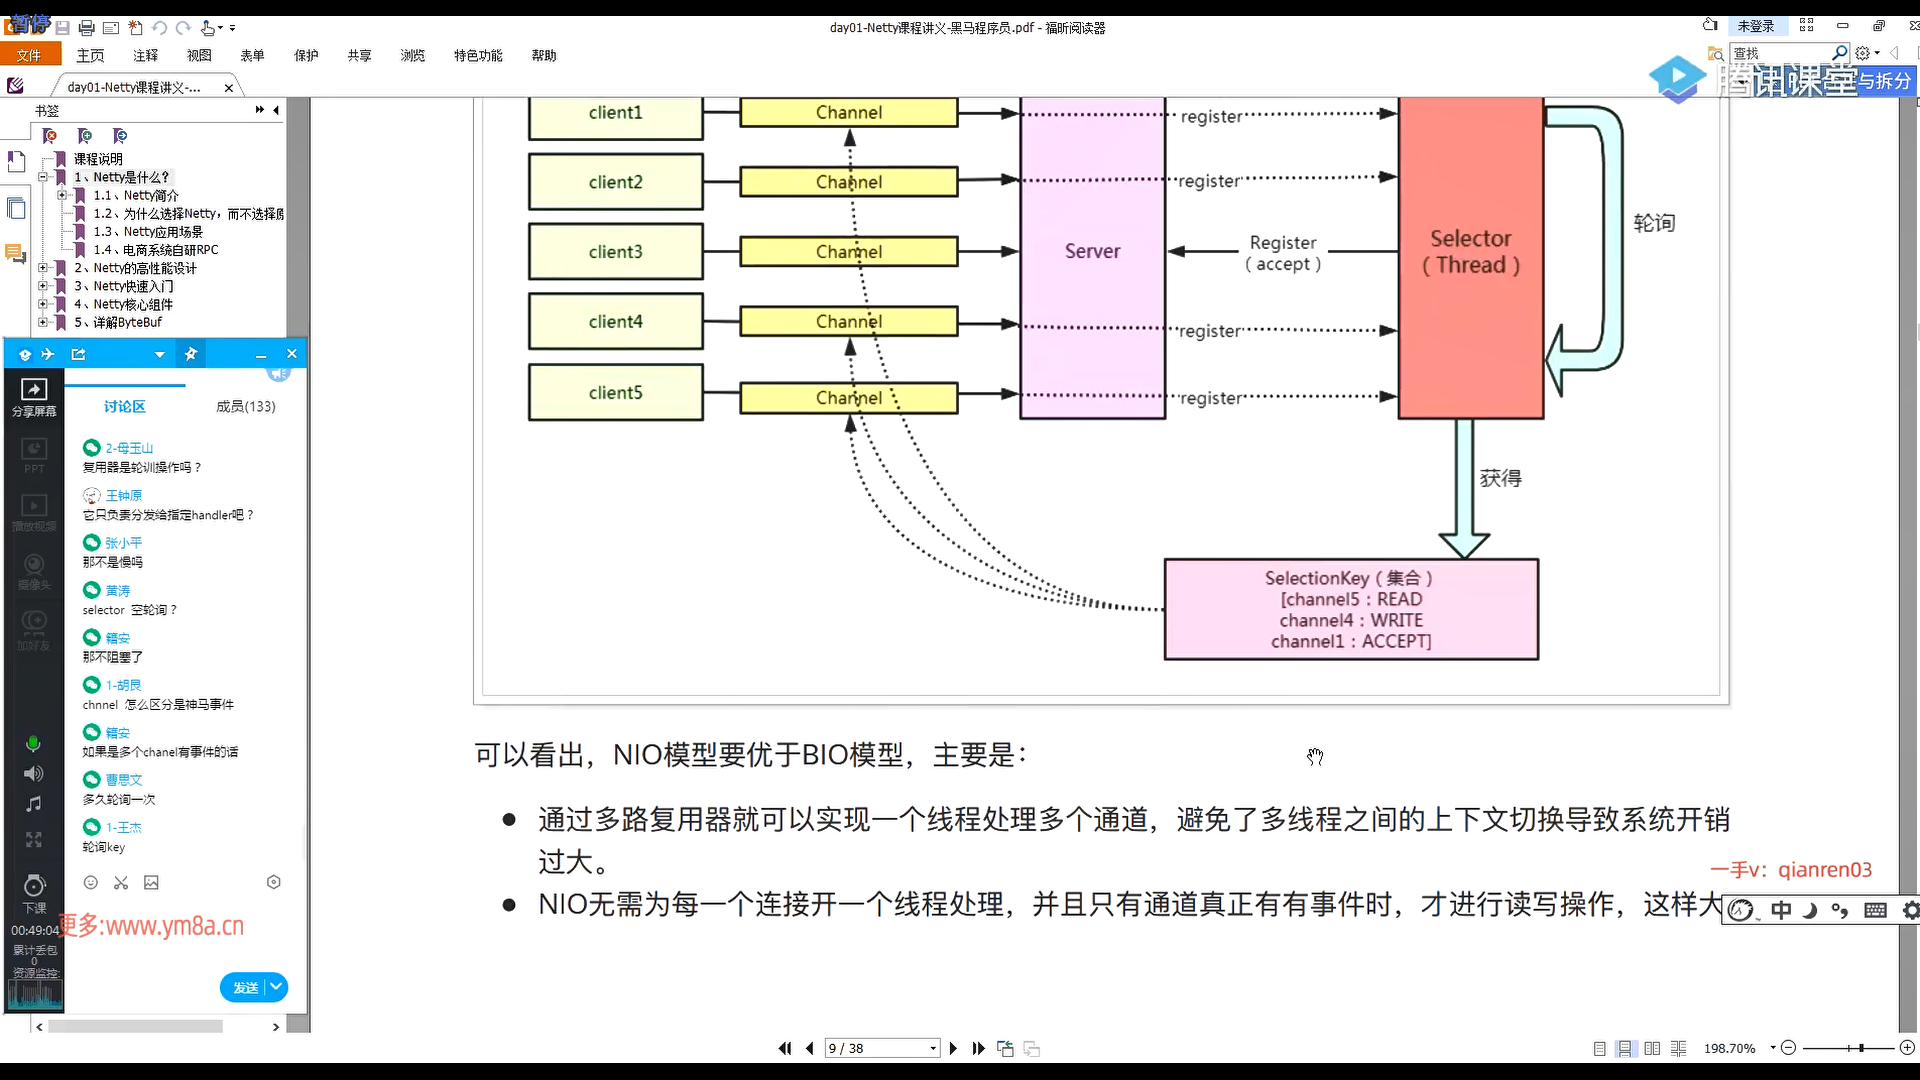1920x1080 pixels.
Task: Click the insert image icon in chat
Action: [151, 882]
